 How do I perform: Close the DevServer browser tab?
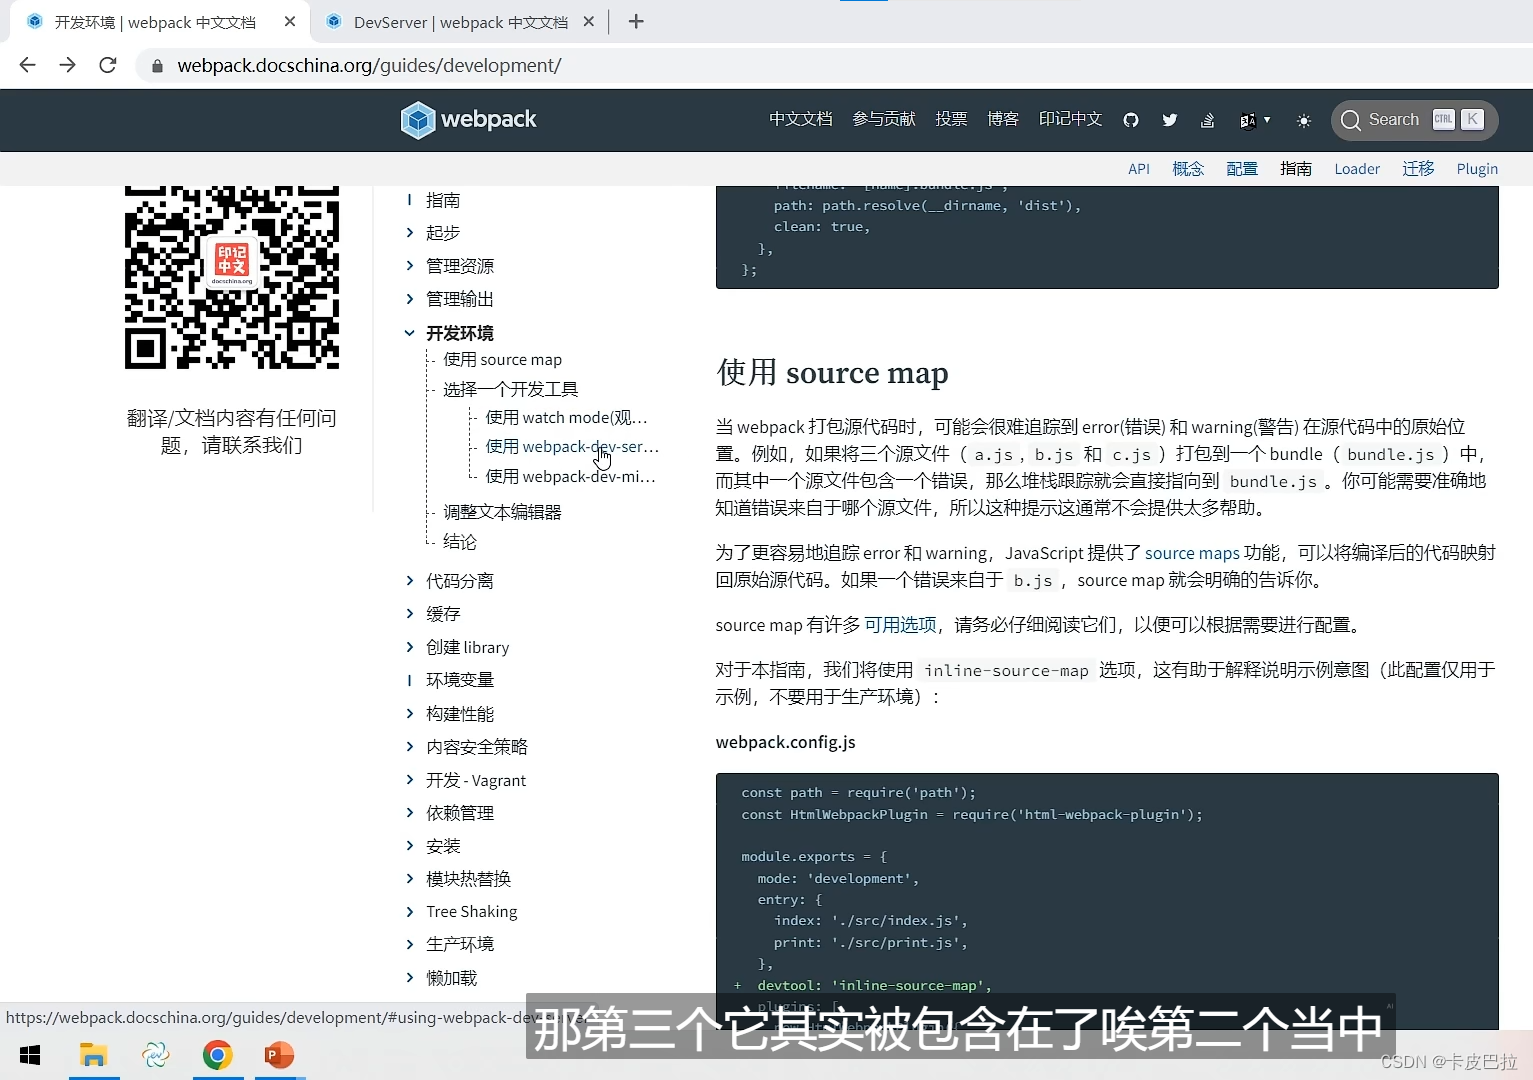point(589,21)
